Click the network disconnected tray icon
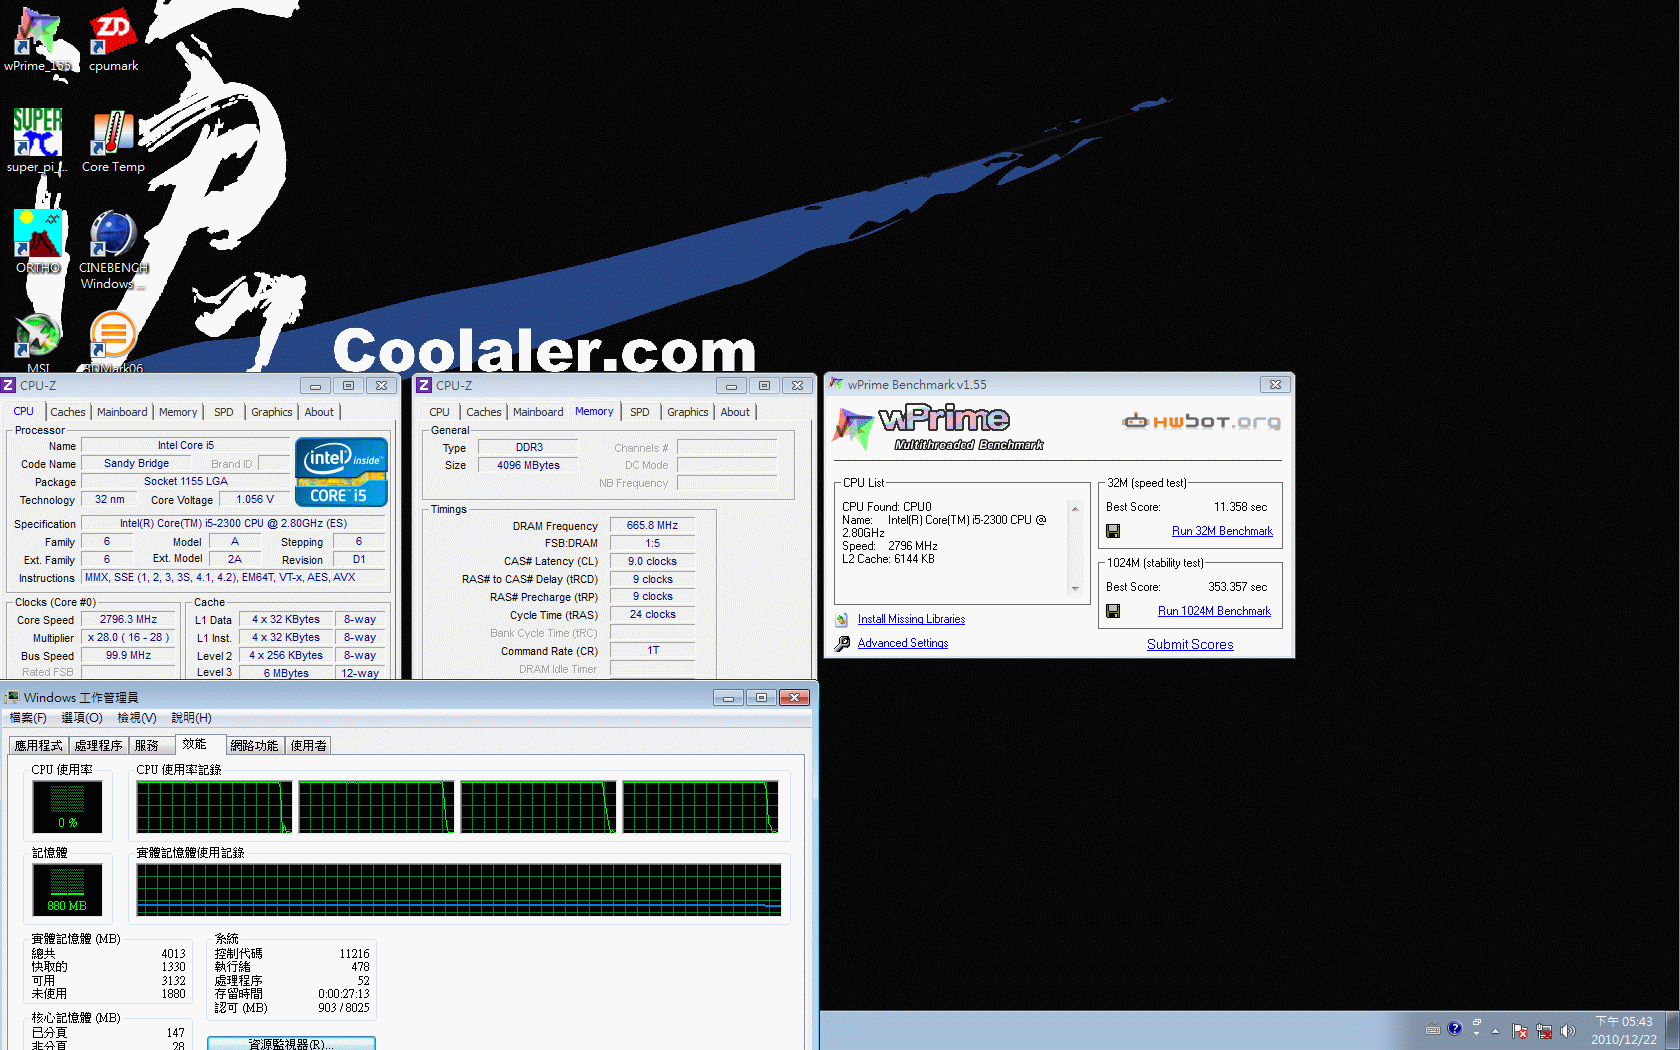1680x1050 pixels. pos(1544,1030)
